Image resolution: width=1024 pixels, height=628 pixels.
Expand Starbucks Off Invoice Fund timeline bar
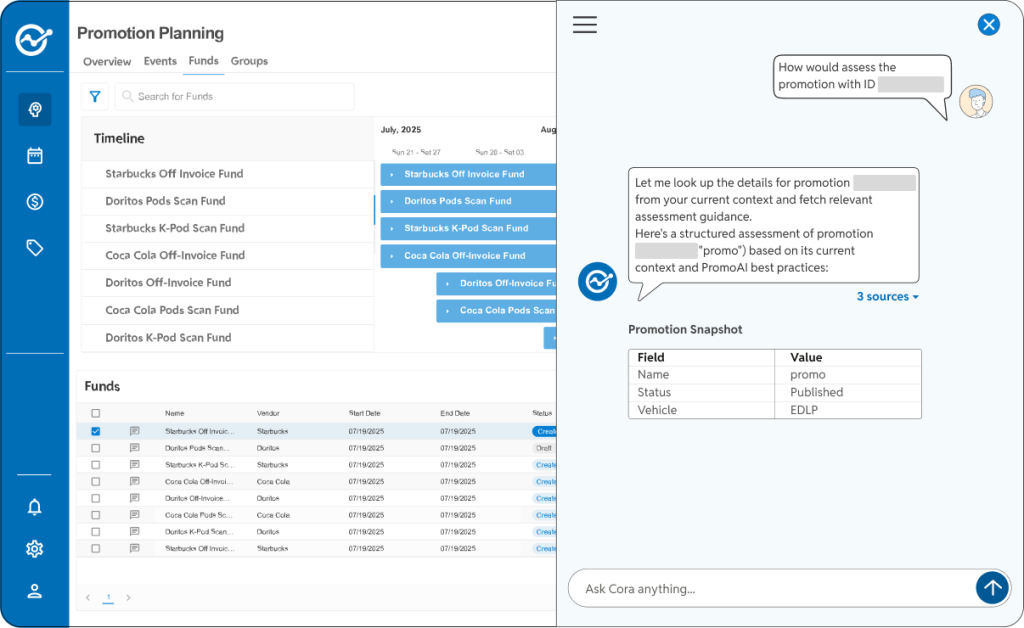[392, 174]
